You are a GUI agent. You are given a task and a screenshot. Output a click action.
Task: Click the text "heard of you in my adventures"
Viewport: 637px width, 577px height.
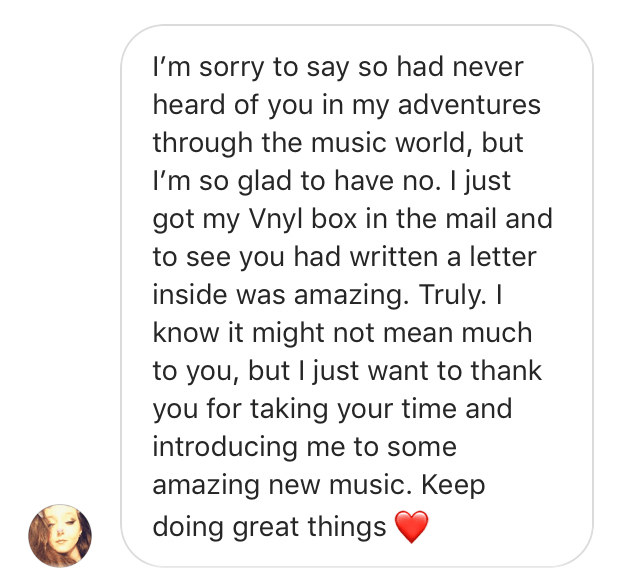346,105
